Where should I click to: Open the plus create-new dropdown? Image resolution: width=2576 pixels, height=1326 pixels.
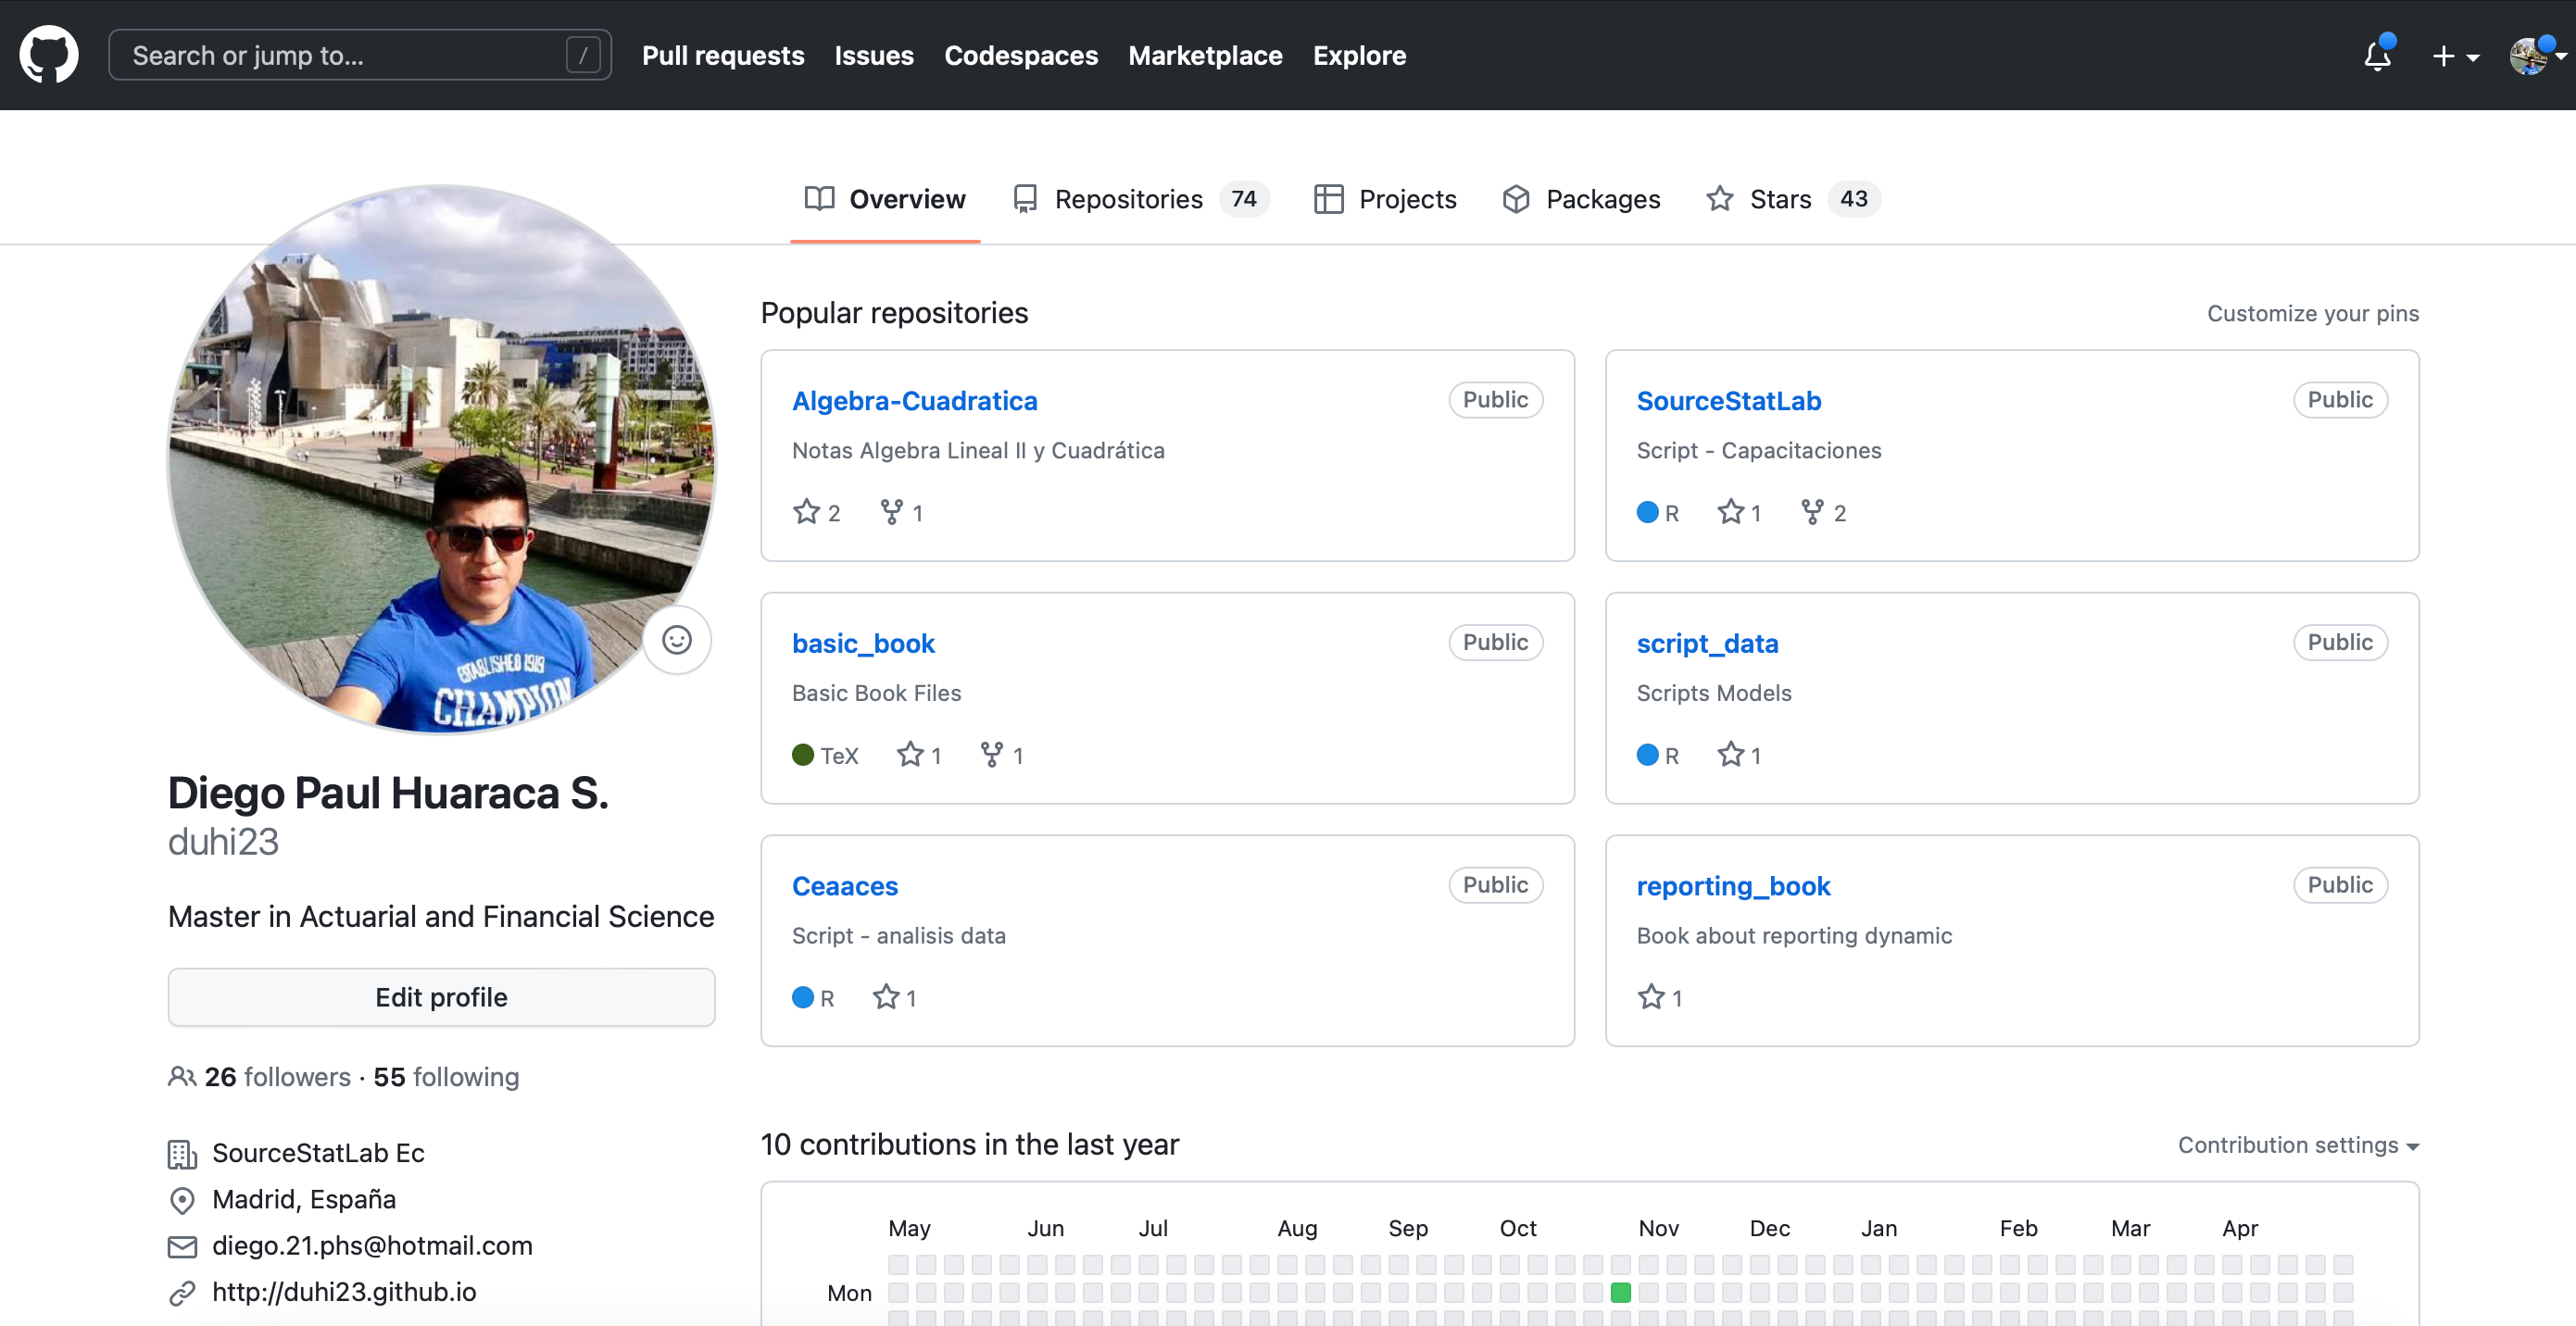[2454, 56]
